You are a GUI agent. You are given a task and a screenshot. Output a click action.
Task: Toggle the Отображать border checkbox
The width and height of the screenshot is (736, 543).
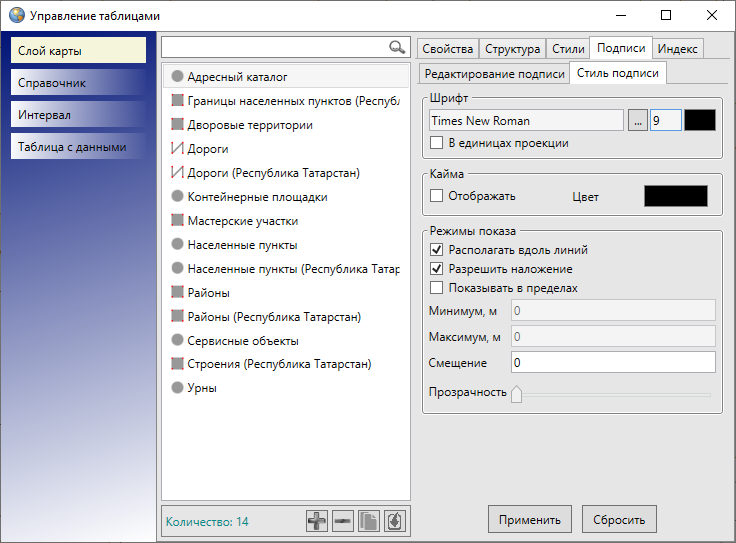(436, 196)
